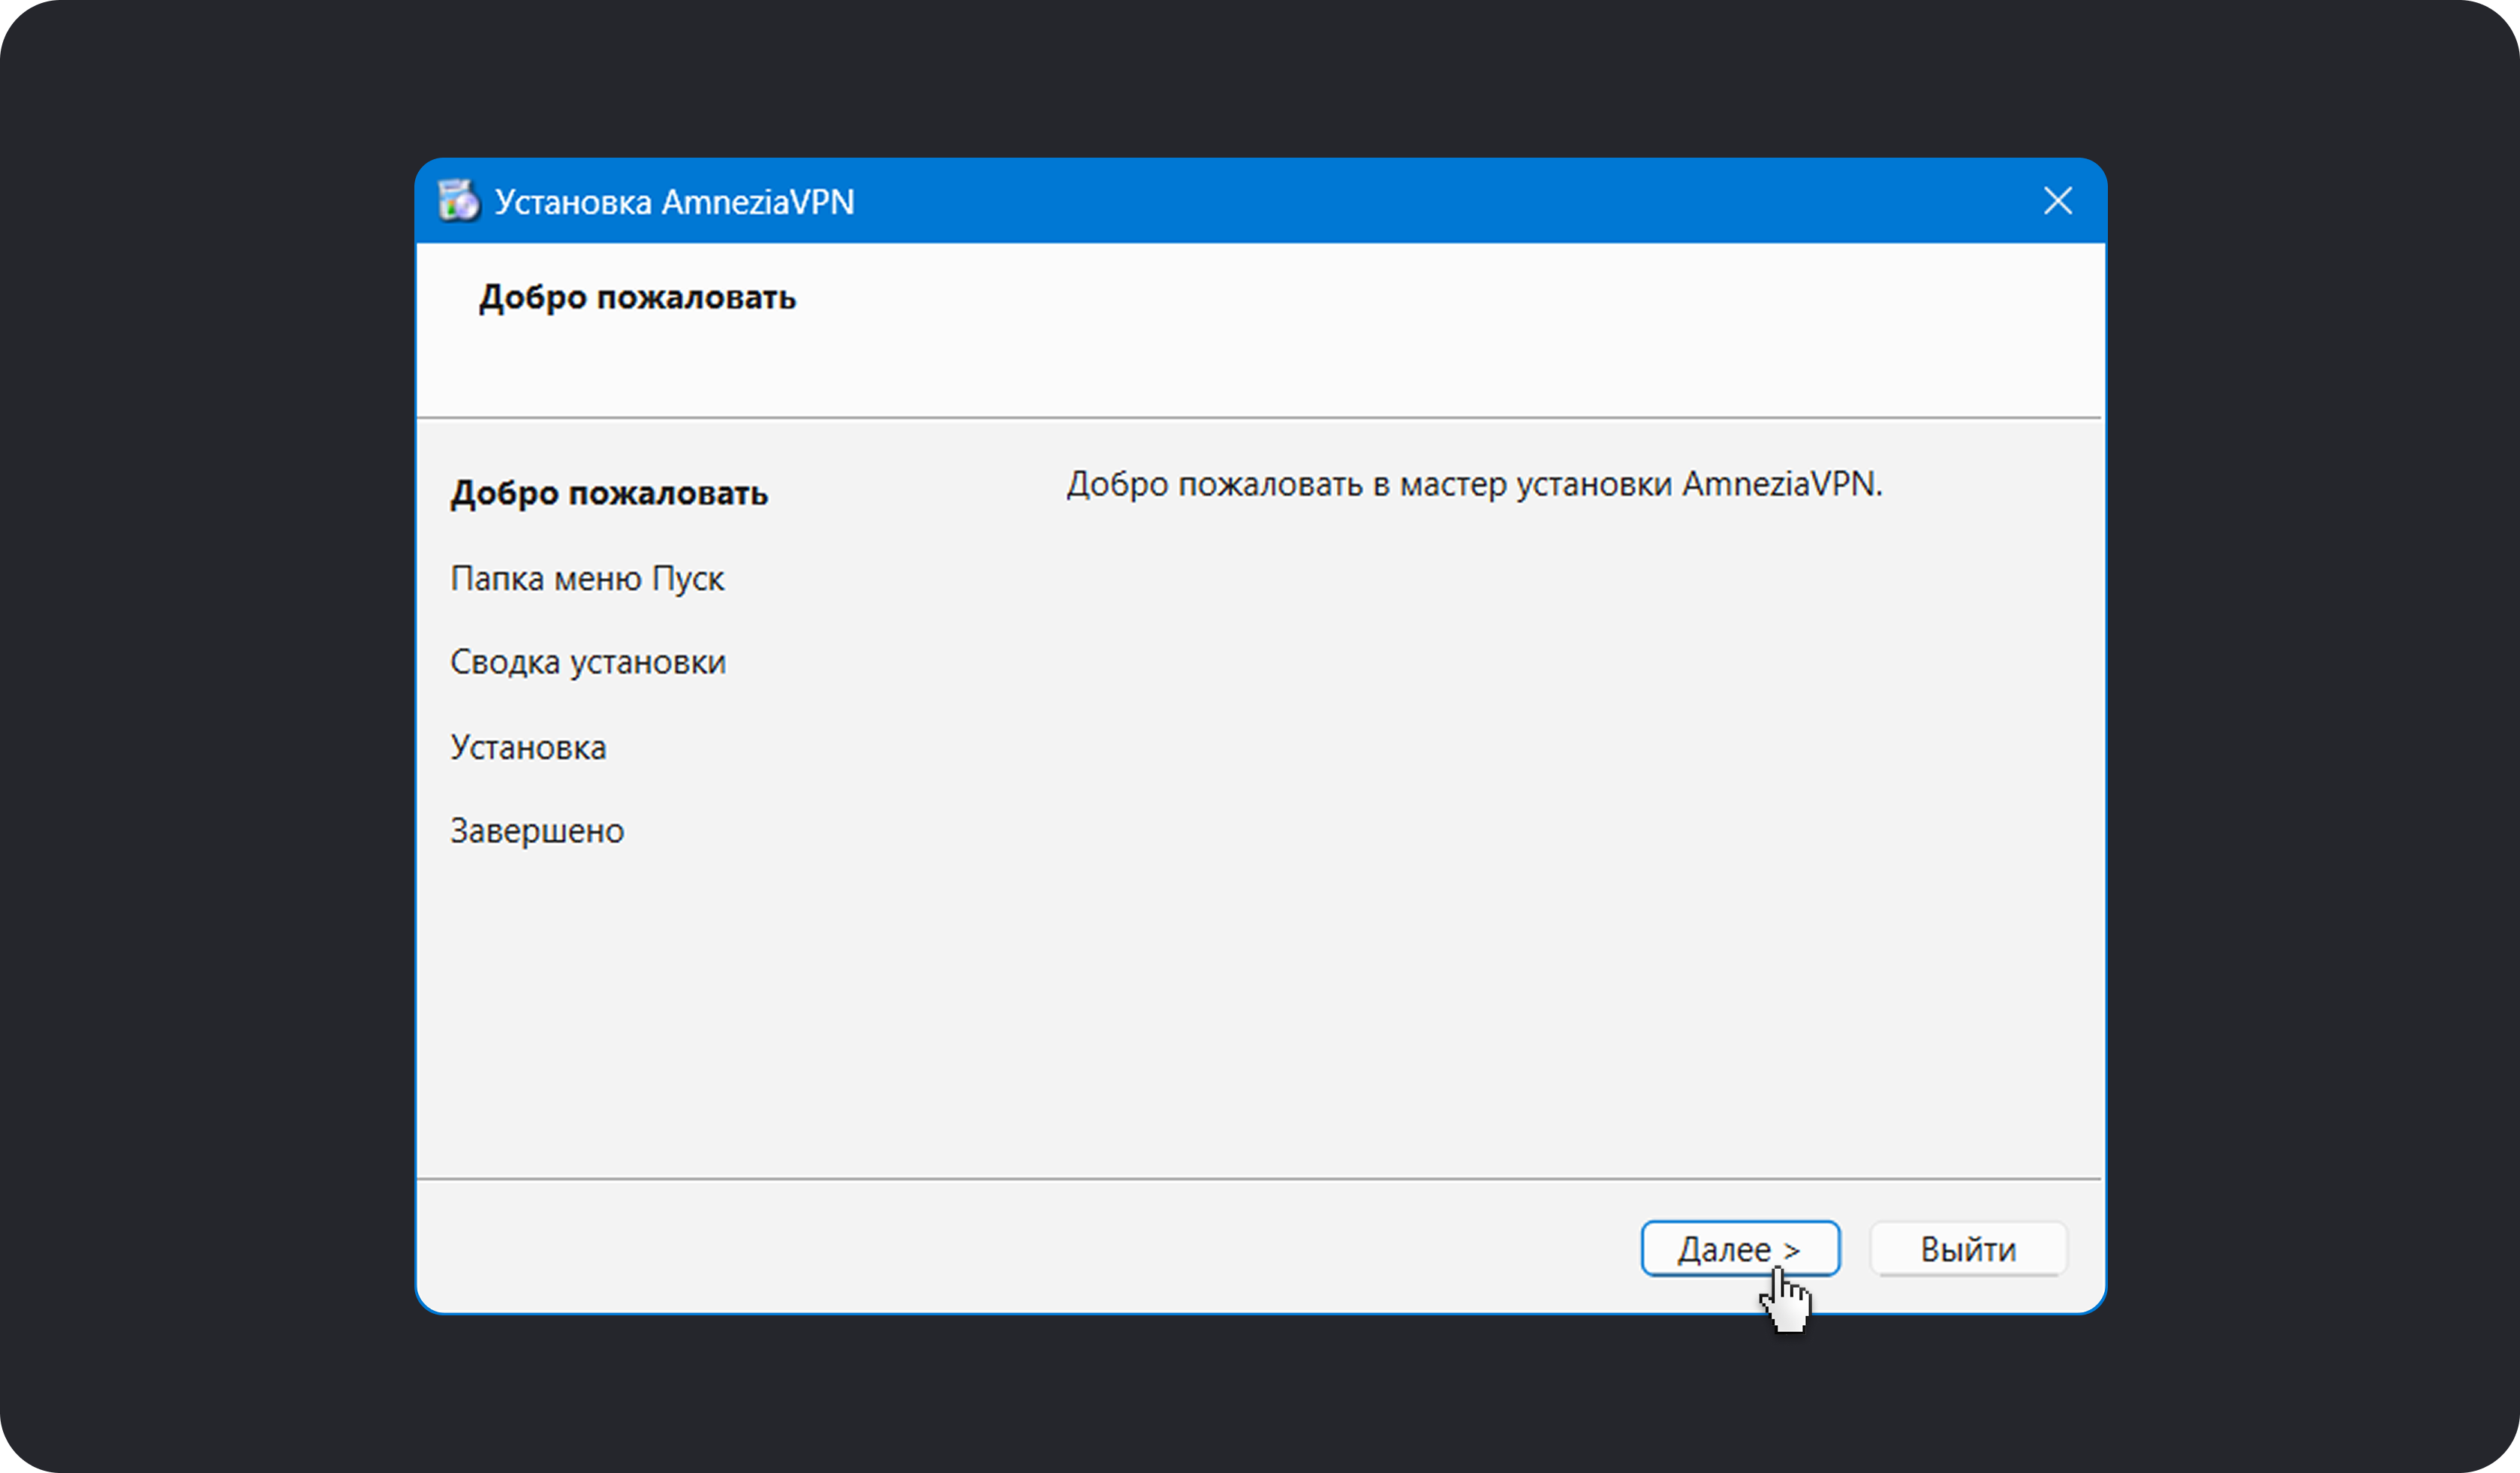Click the Установка AmneziaVPN title bar text
Screen dimensions: 2520x1473
[x=674, y=202]
